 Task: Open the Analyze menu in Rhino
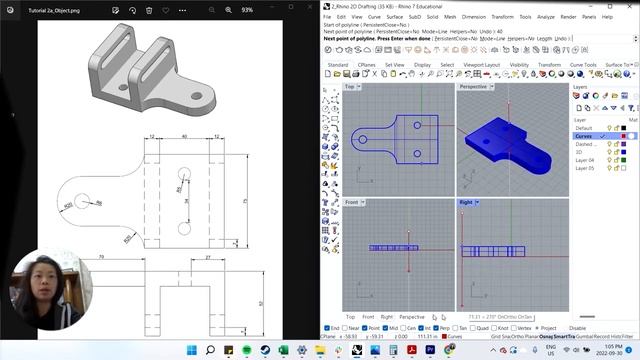click(546, 17)
